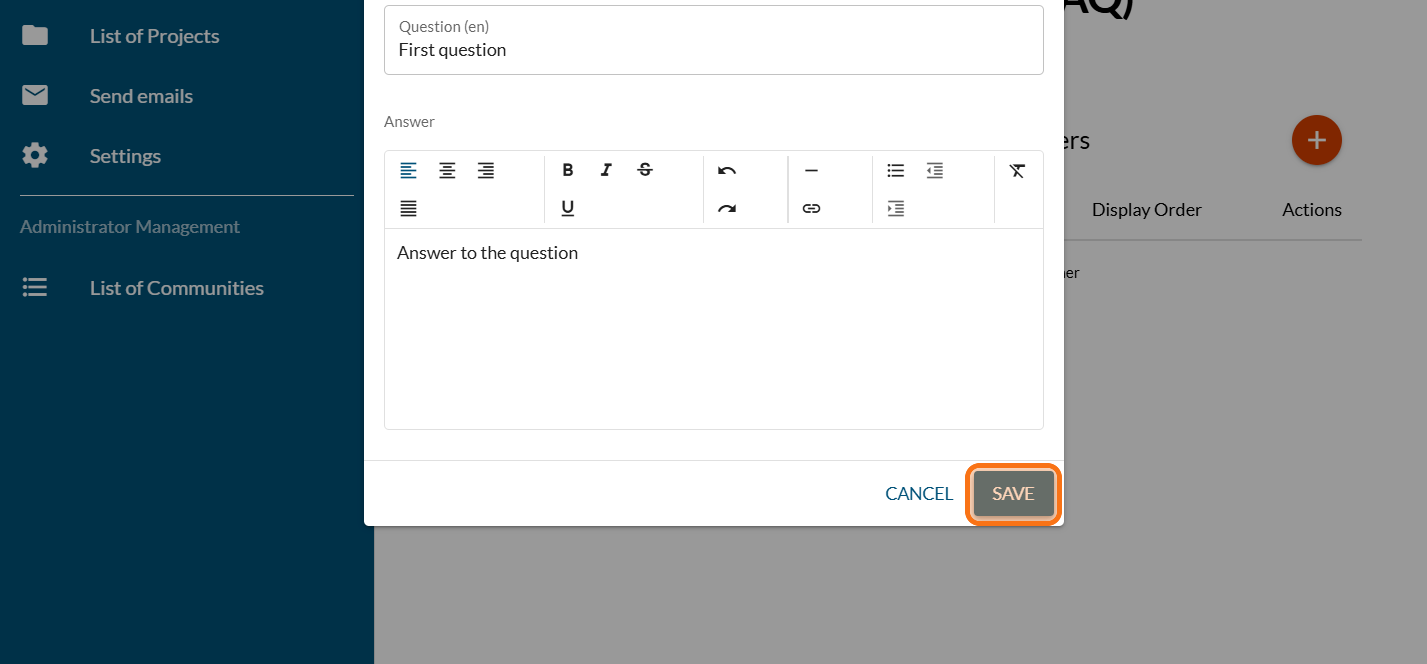Cancel the question dialog
This screenshot has width=1427, height=664.
(x=919, y=494)
